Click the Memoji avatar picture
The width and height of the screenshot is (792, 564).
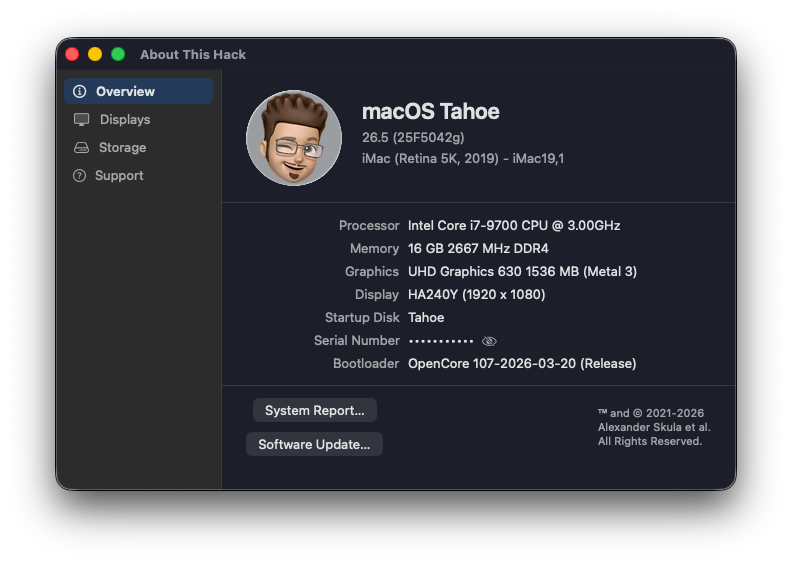pyautogui.click(x=294, y=138)
